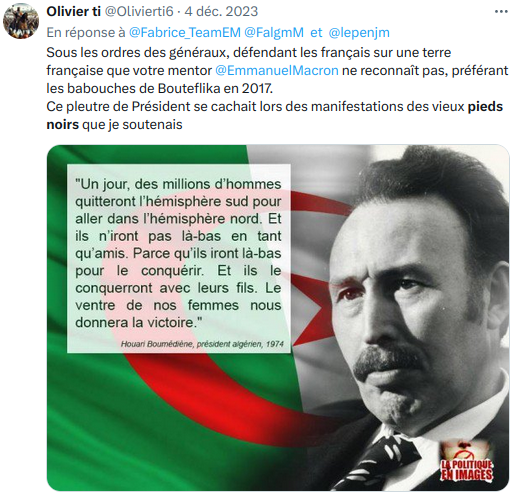This screenshot has width=514, height=503.
Task: Open the display name Olivier ti
Action: [x=73, y=12]
